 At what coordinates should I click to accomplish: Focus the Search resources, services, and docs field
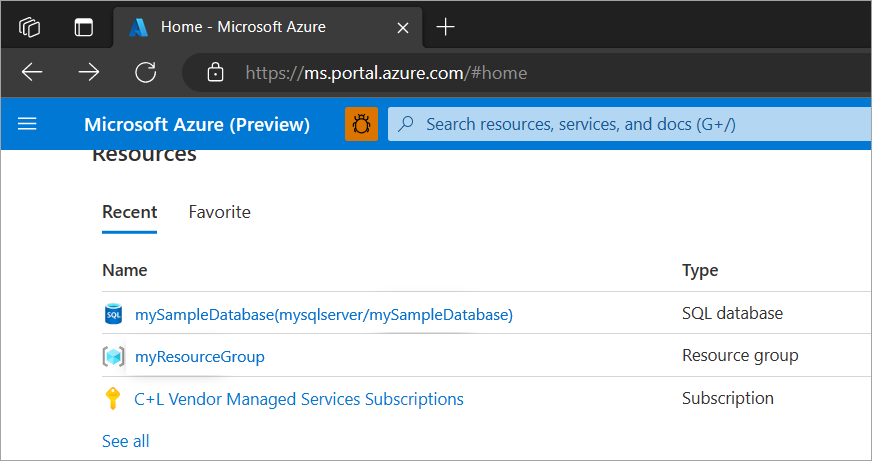[630, 124]
